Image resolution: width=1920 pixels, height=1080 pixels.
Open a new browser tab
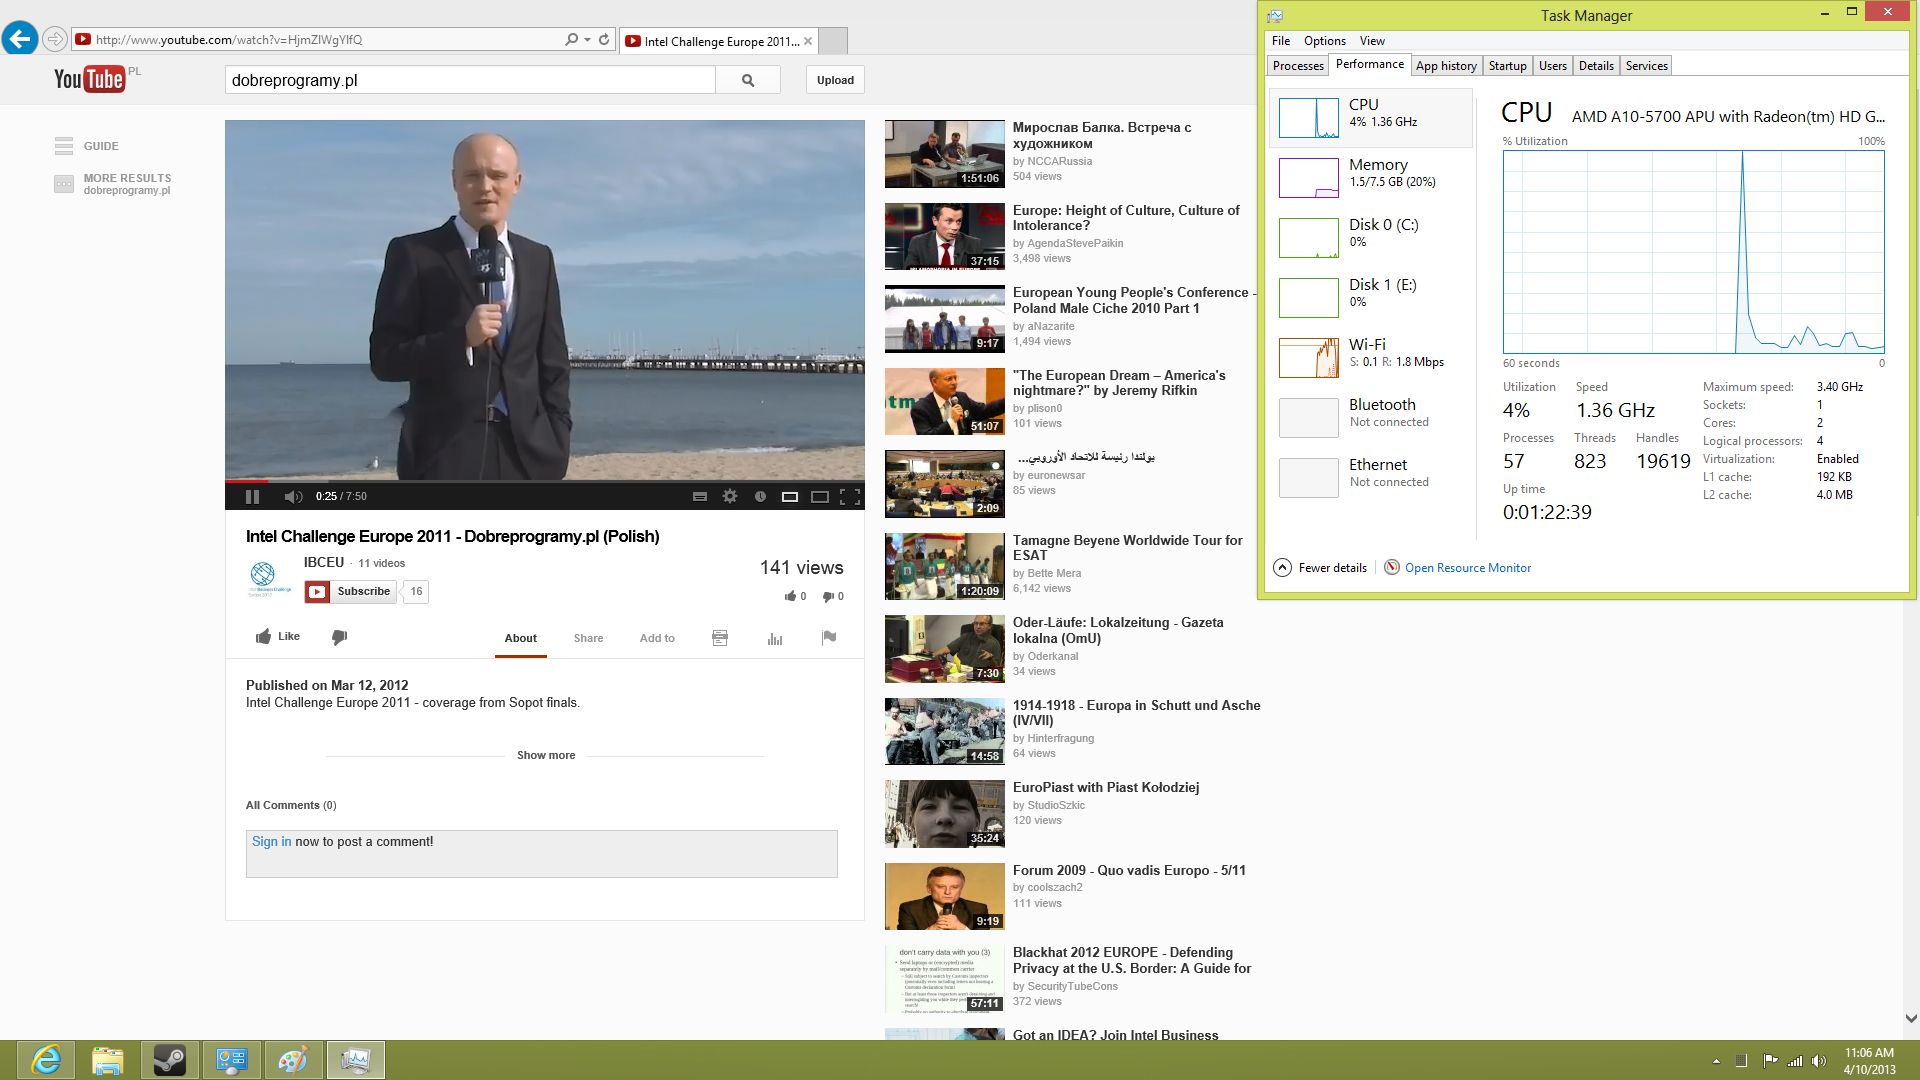pos(833,41)
